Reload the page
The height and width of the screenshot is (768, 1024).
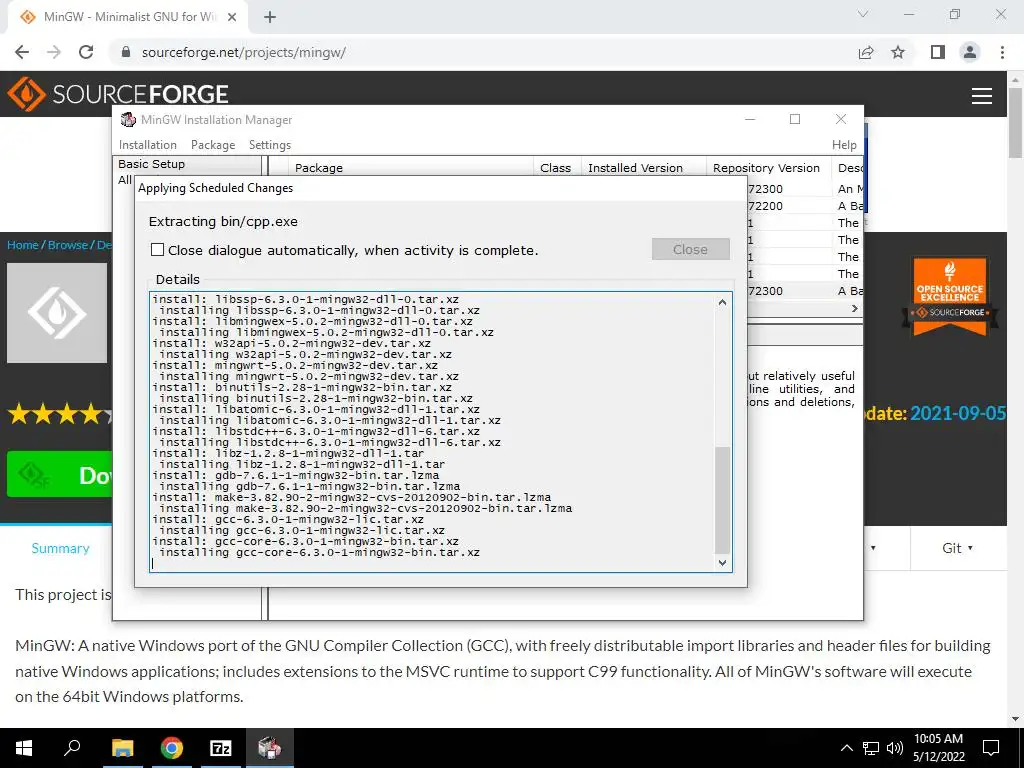(86, 52)
